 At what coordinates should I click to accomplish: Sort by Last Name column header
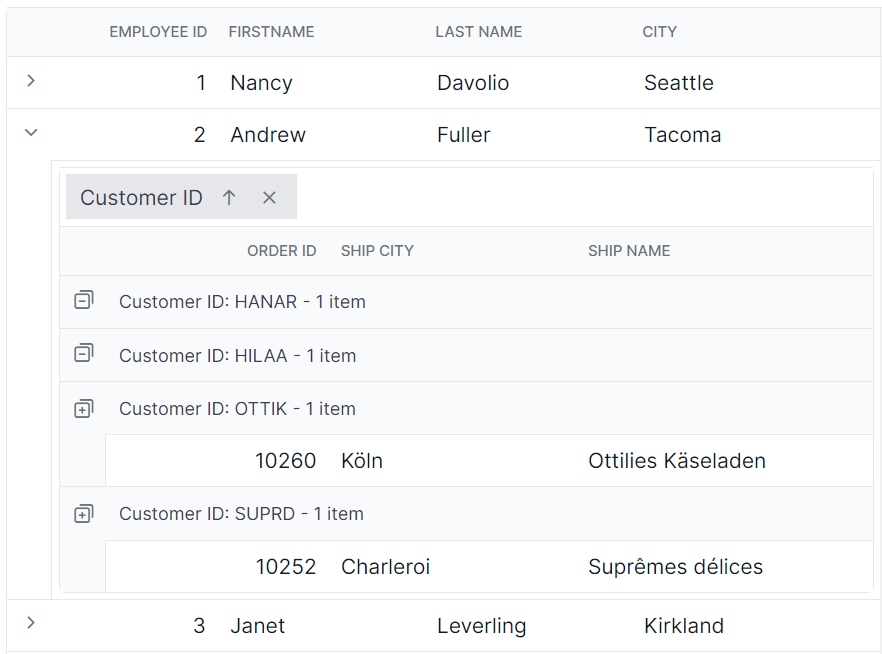[x=479, y=32]
